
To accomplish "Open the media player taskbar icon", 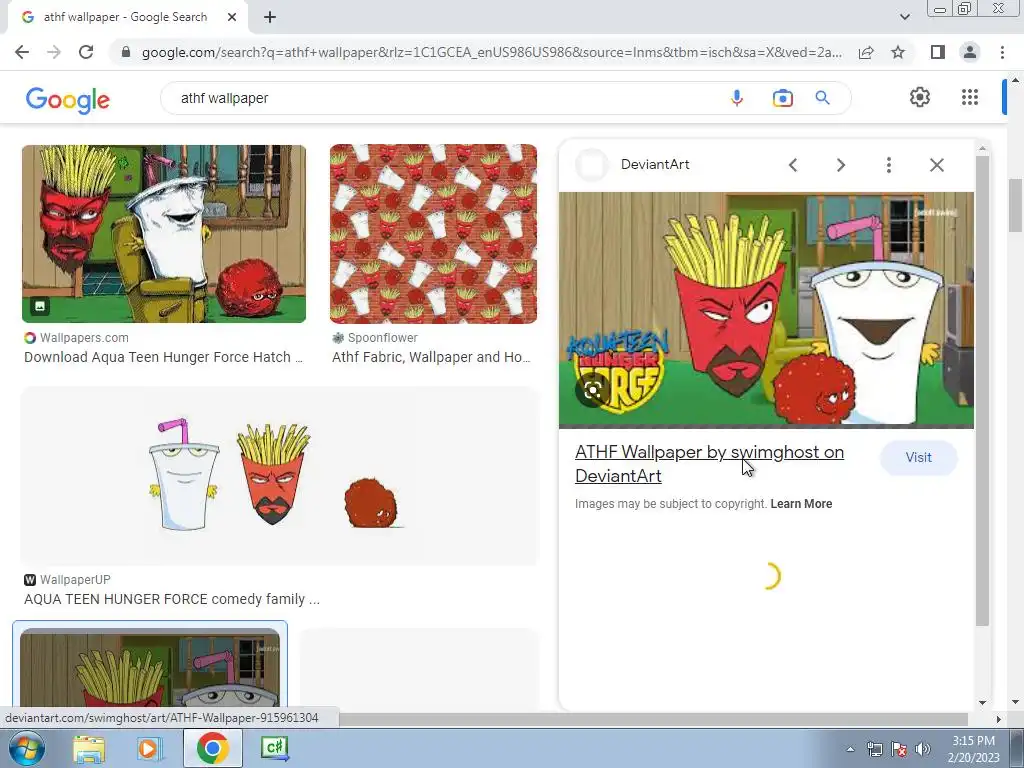I will click(149, 748).
